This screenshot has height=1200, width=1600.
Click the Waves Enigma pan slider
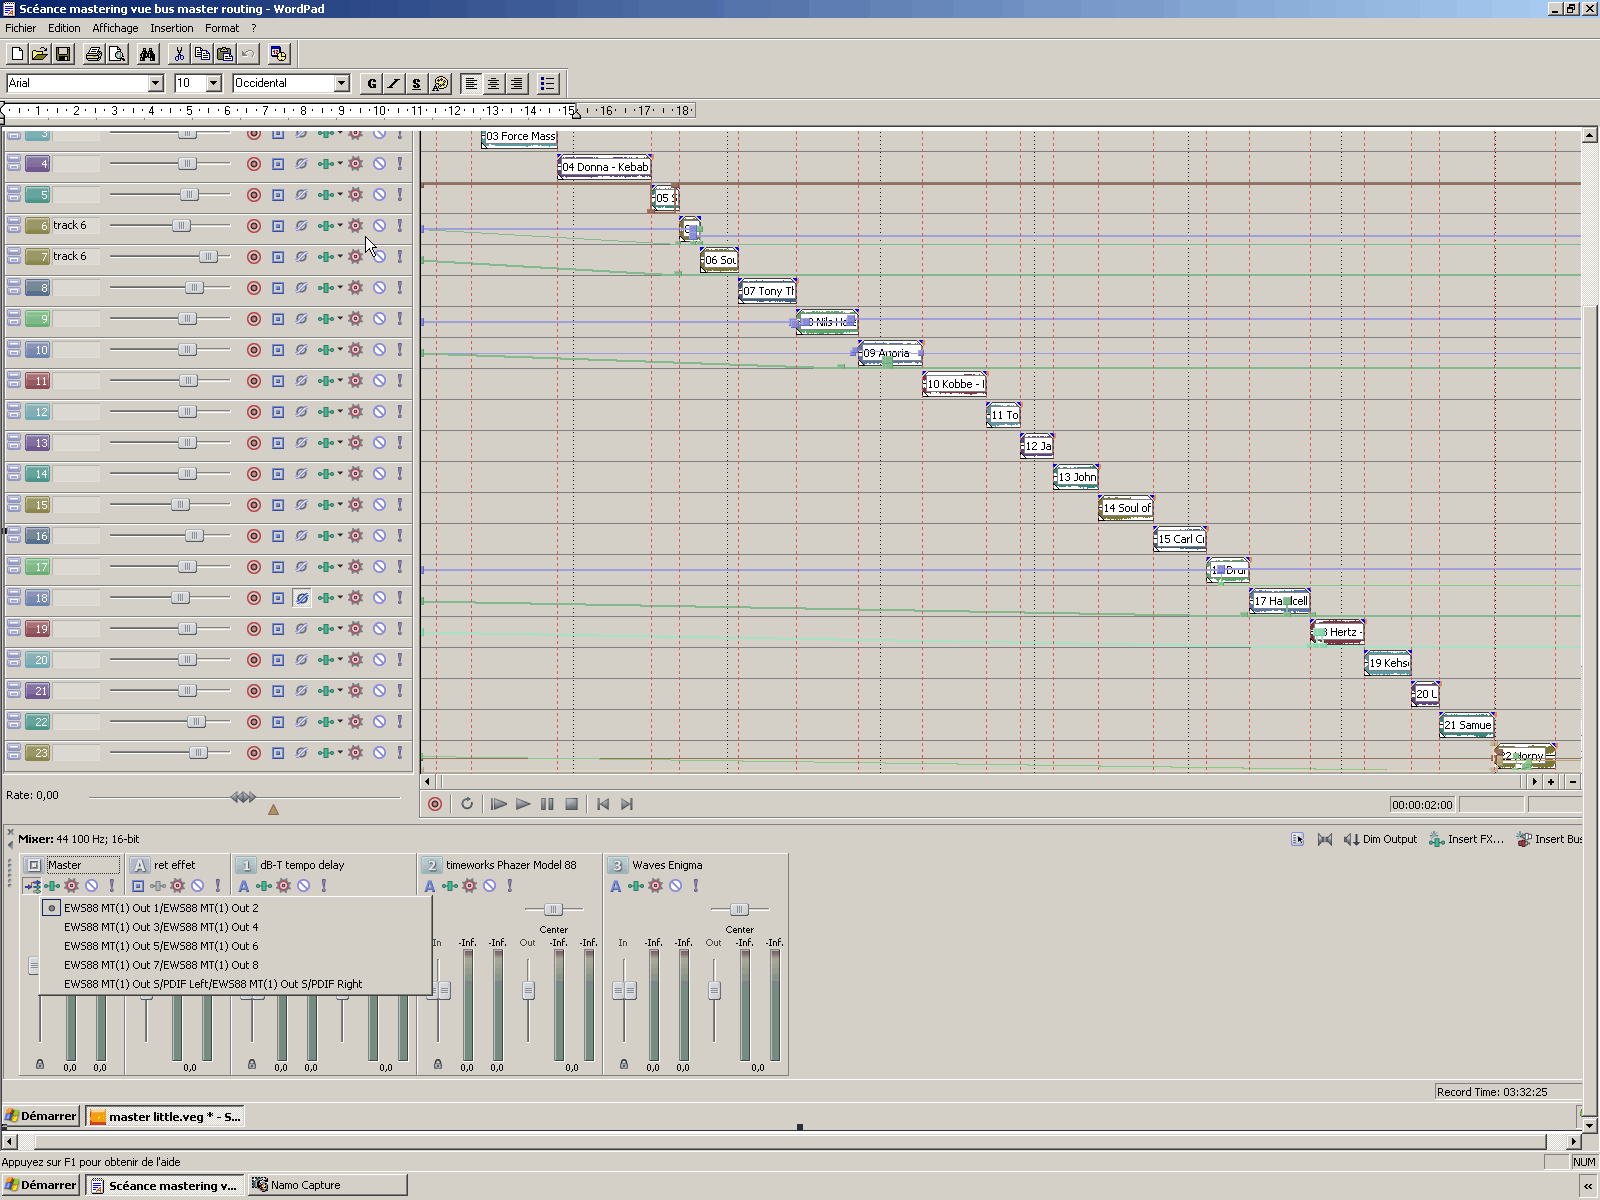(x=739, y=909)
